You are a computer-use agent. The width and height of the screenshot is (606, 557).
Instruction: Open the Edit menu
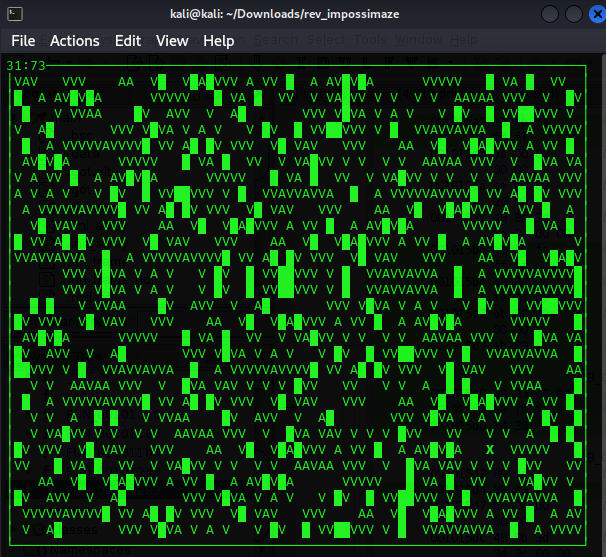(128, 41)
